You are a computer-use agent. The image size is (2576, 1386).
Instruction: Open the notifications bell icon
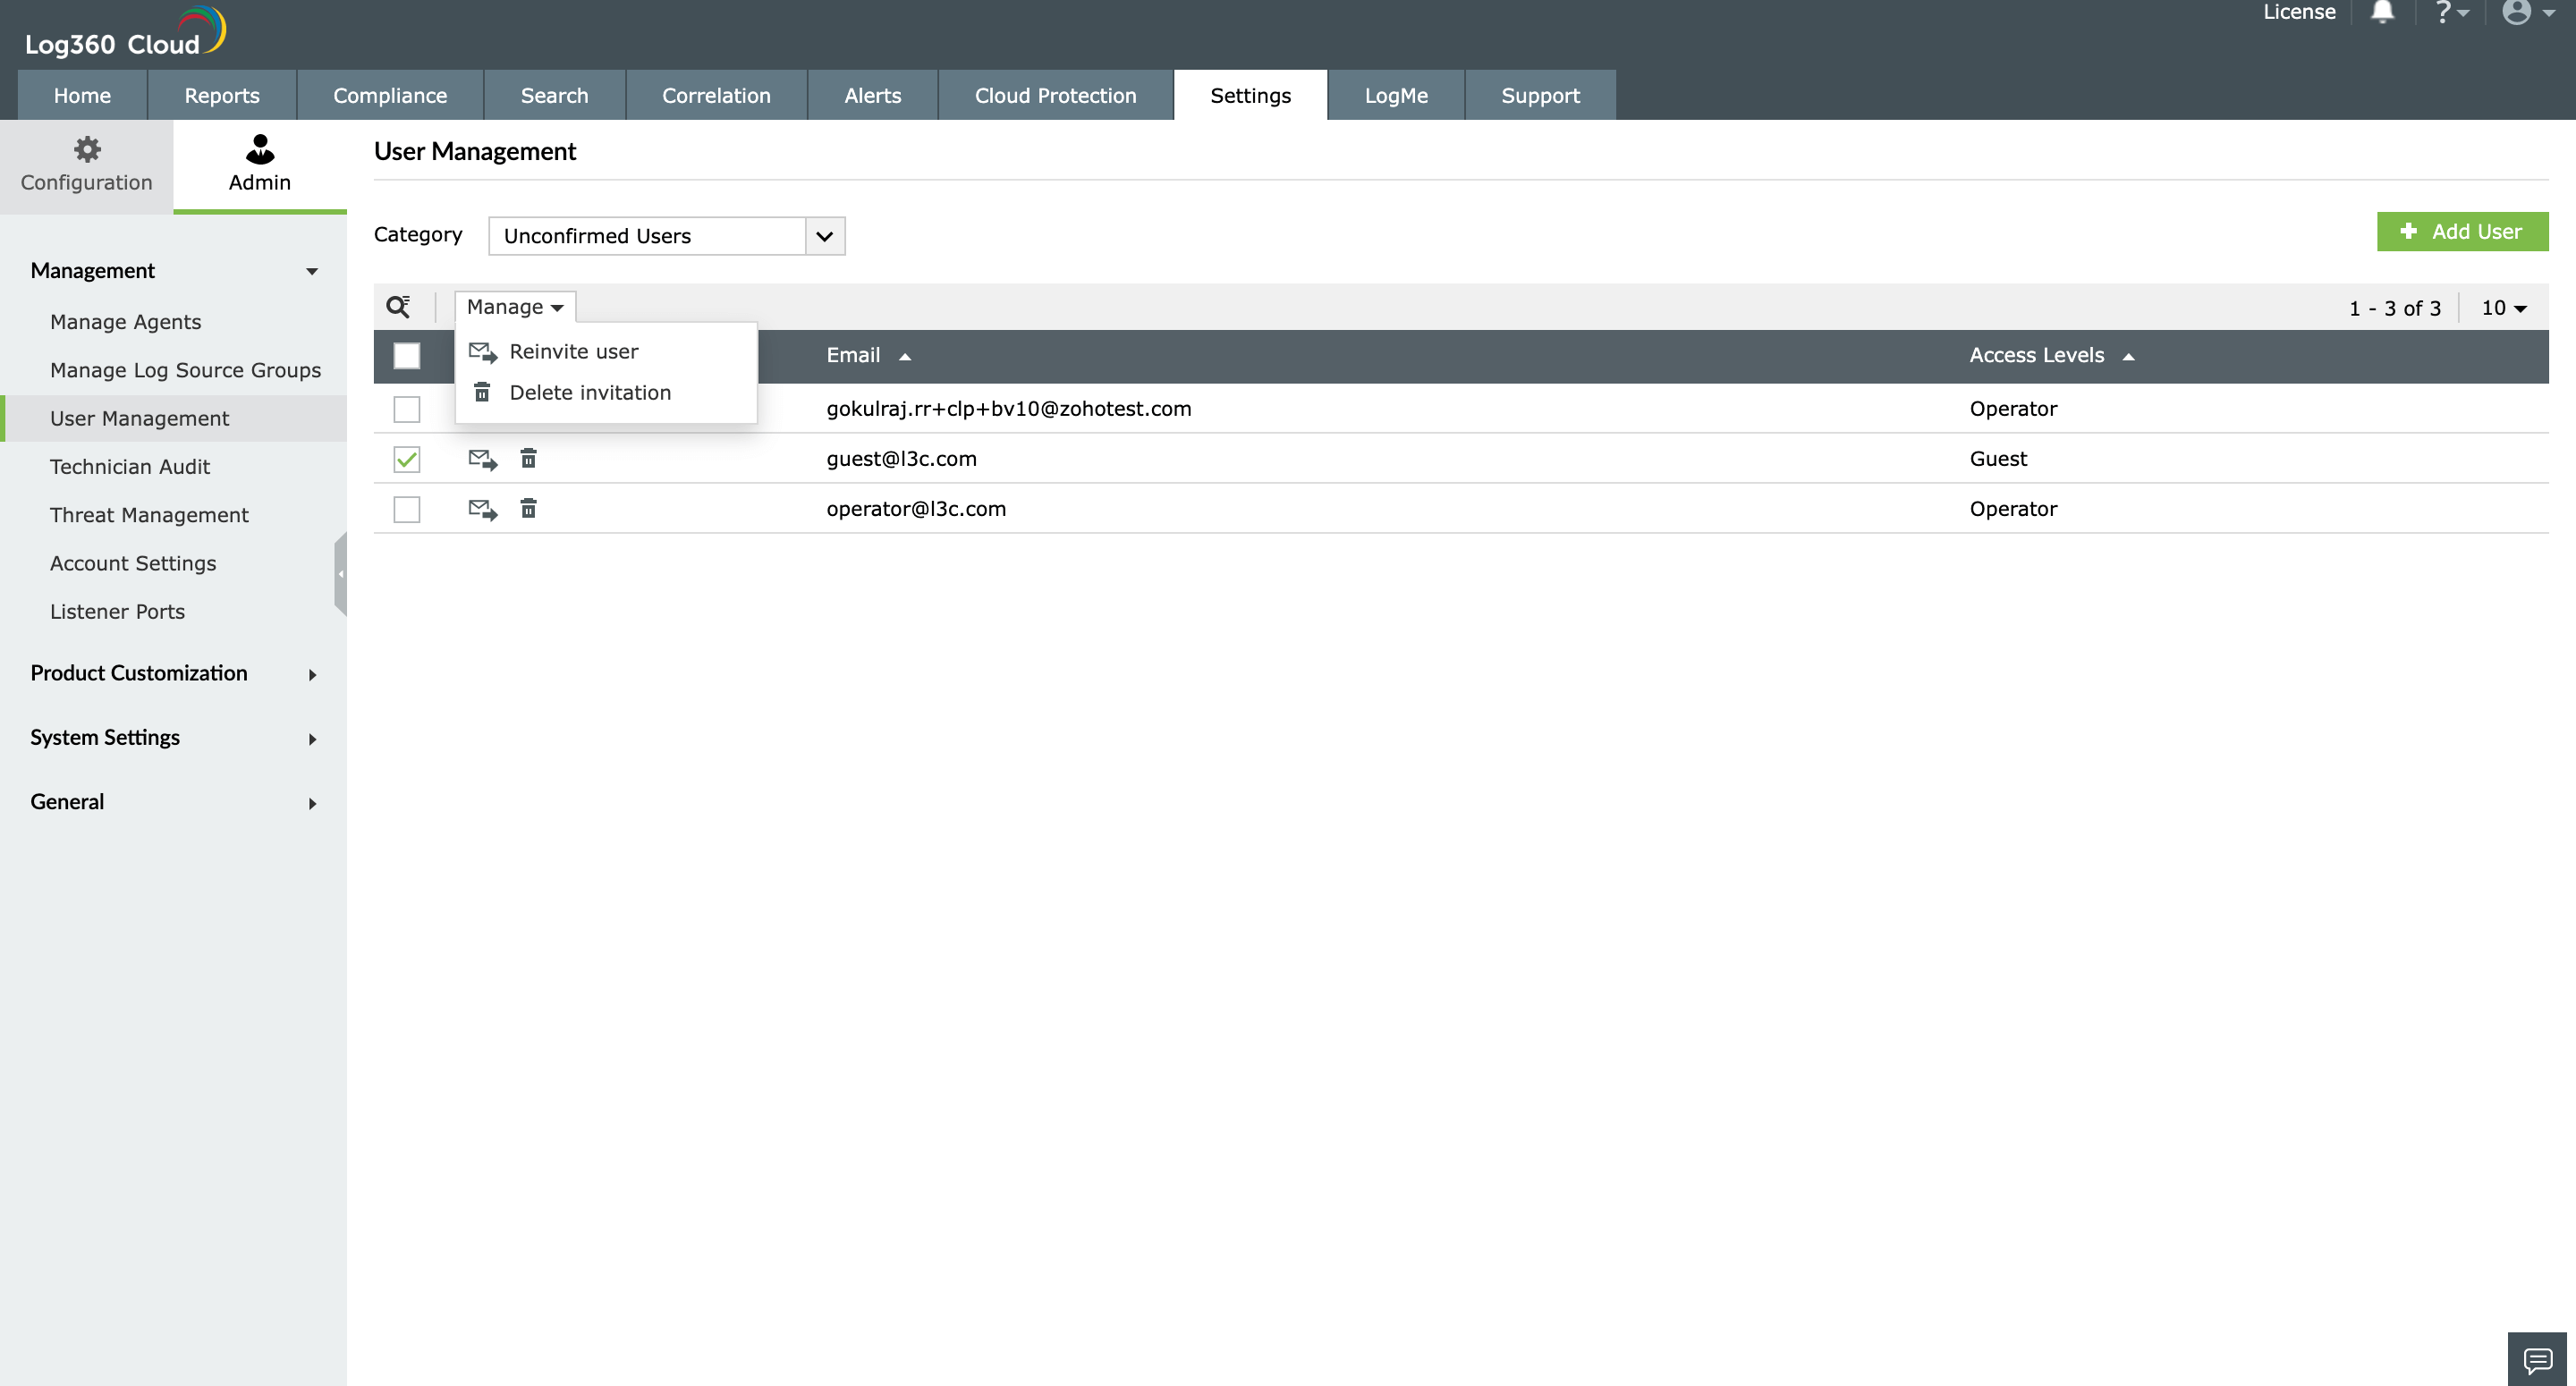(x=2383, y=13)
